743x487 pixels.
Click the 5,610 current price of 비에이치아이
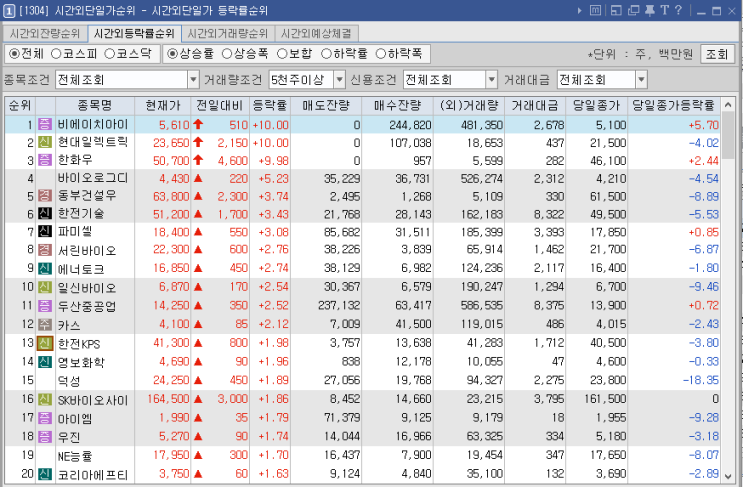(174, 125)
